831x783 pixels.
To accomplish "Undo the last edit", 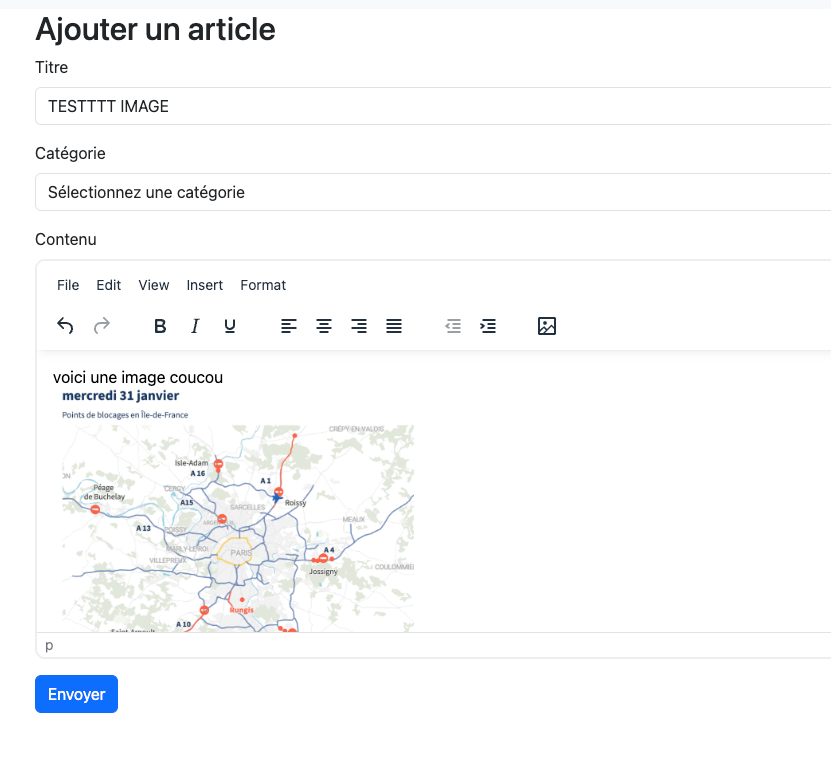I will [x=65, y=325].
